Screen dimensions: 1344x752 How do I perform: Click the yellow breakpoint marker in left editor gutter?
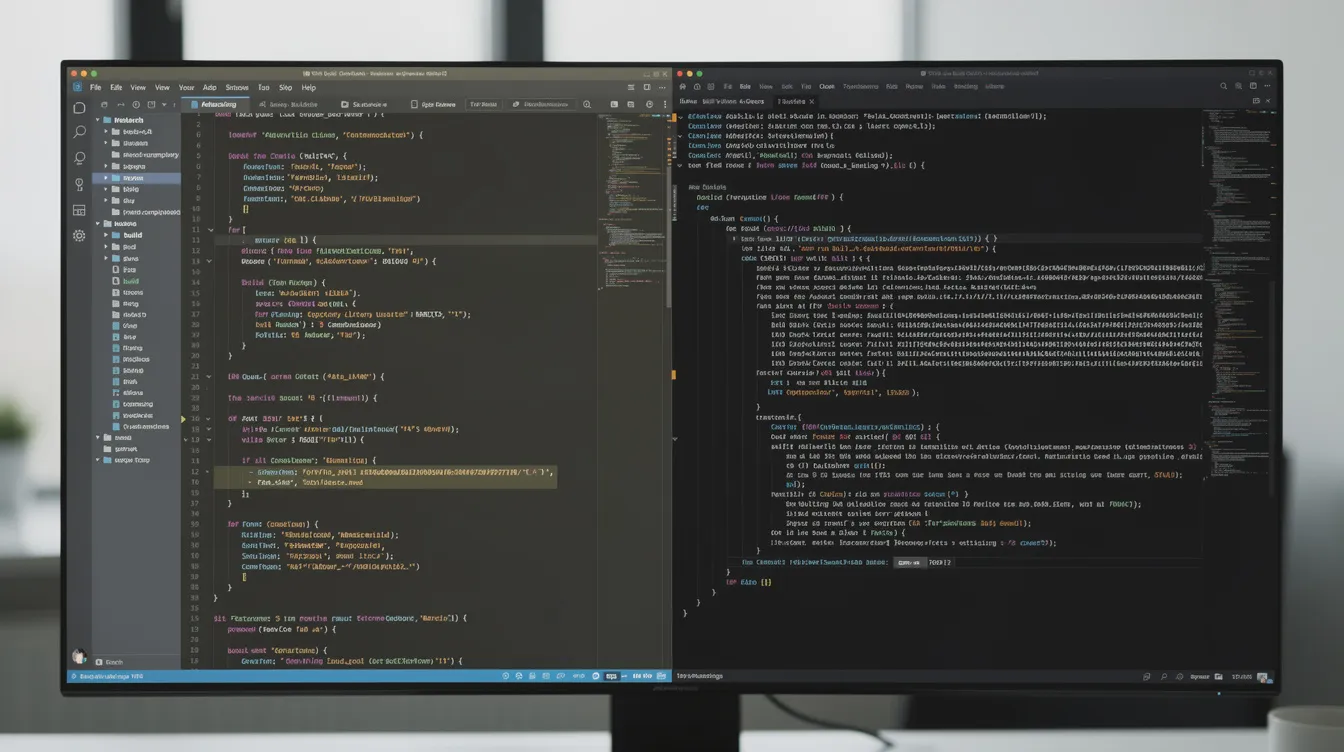(x=184, y=419)
